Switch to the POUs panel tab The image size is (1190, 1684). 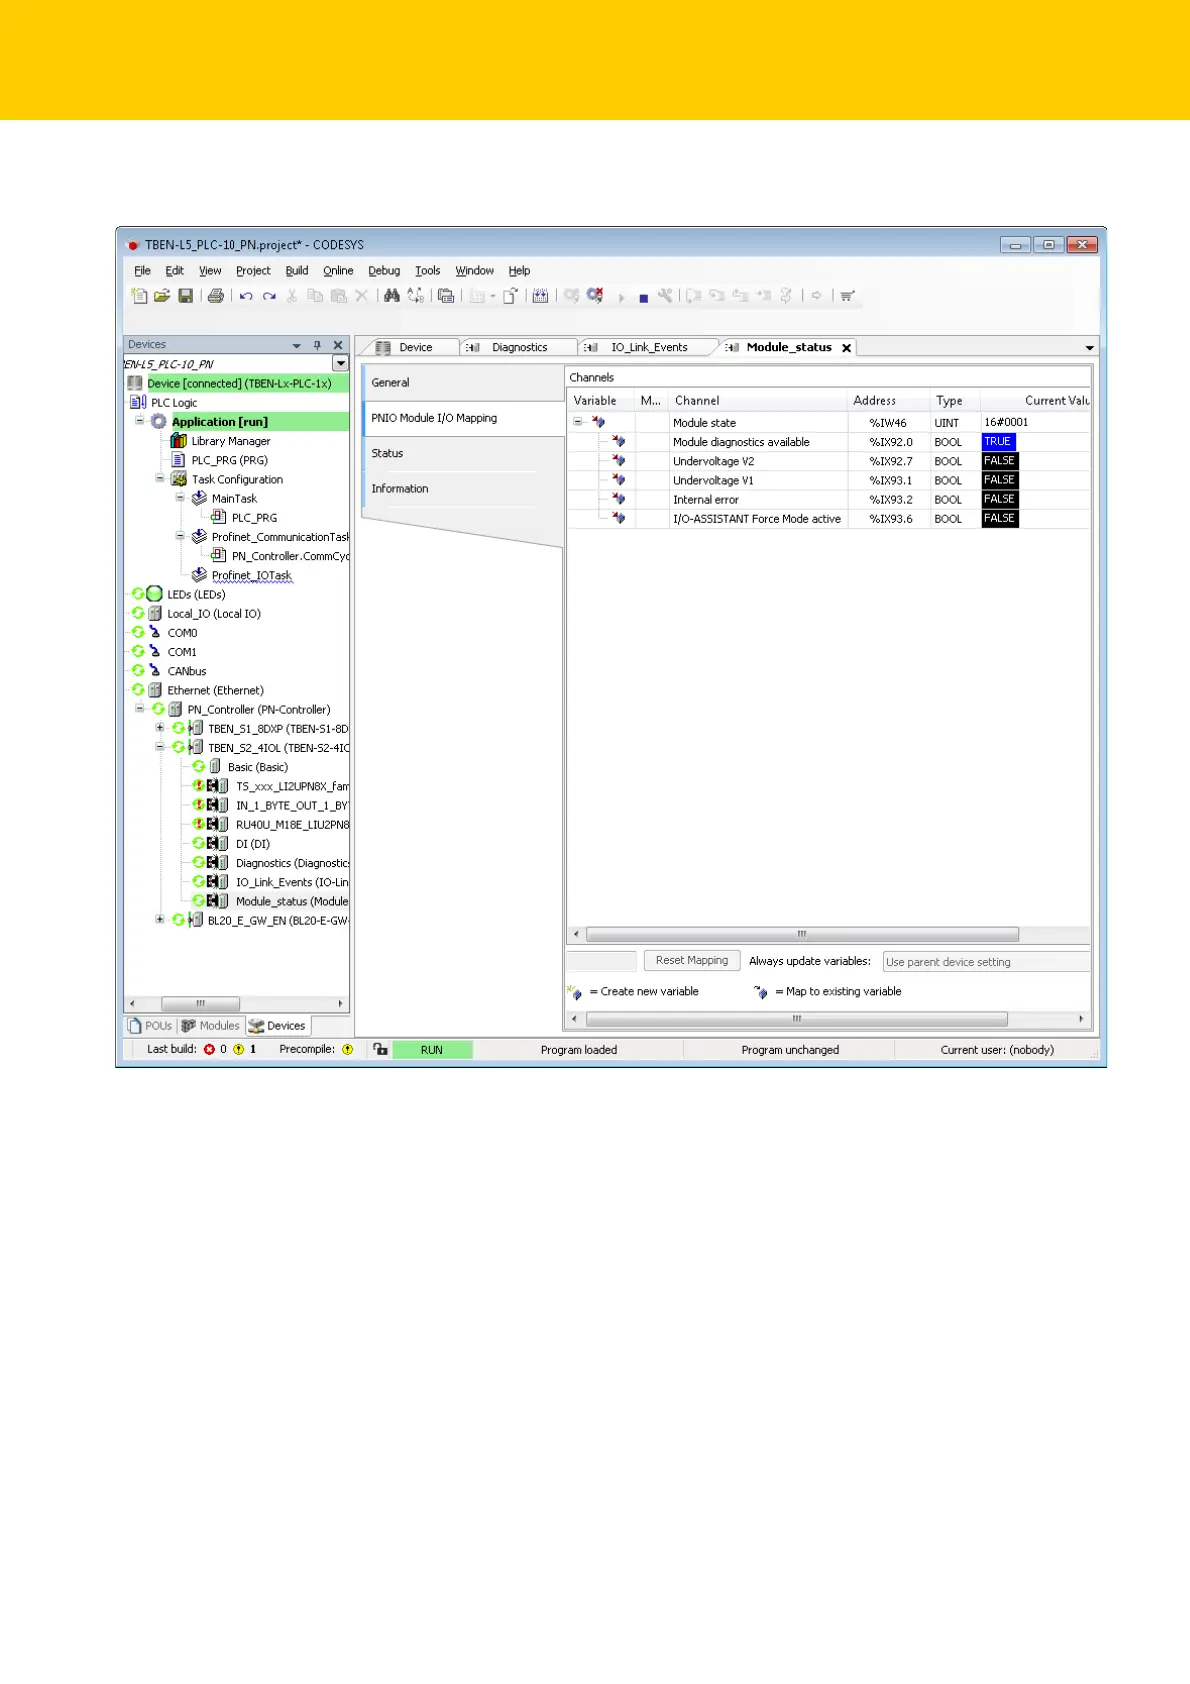(151, 1025)
